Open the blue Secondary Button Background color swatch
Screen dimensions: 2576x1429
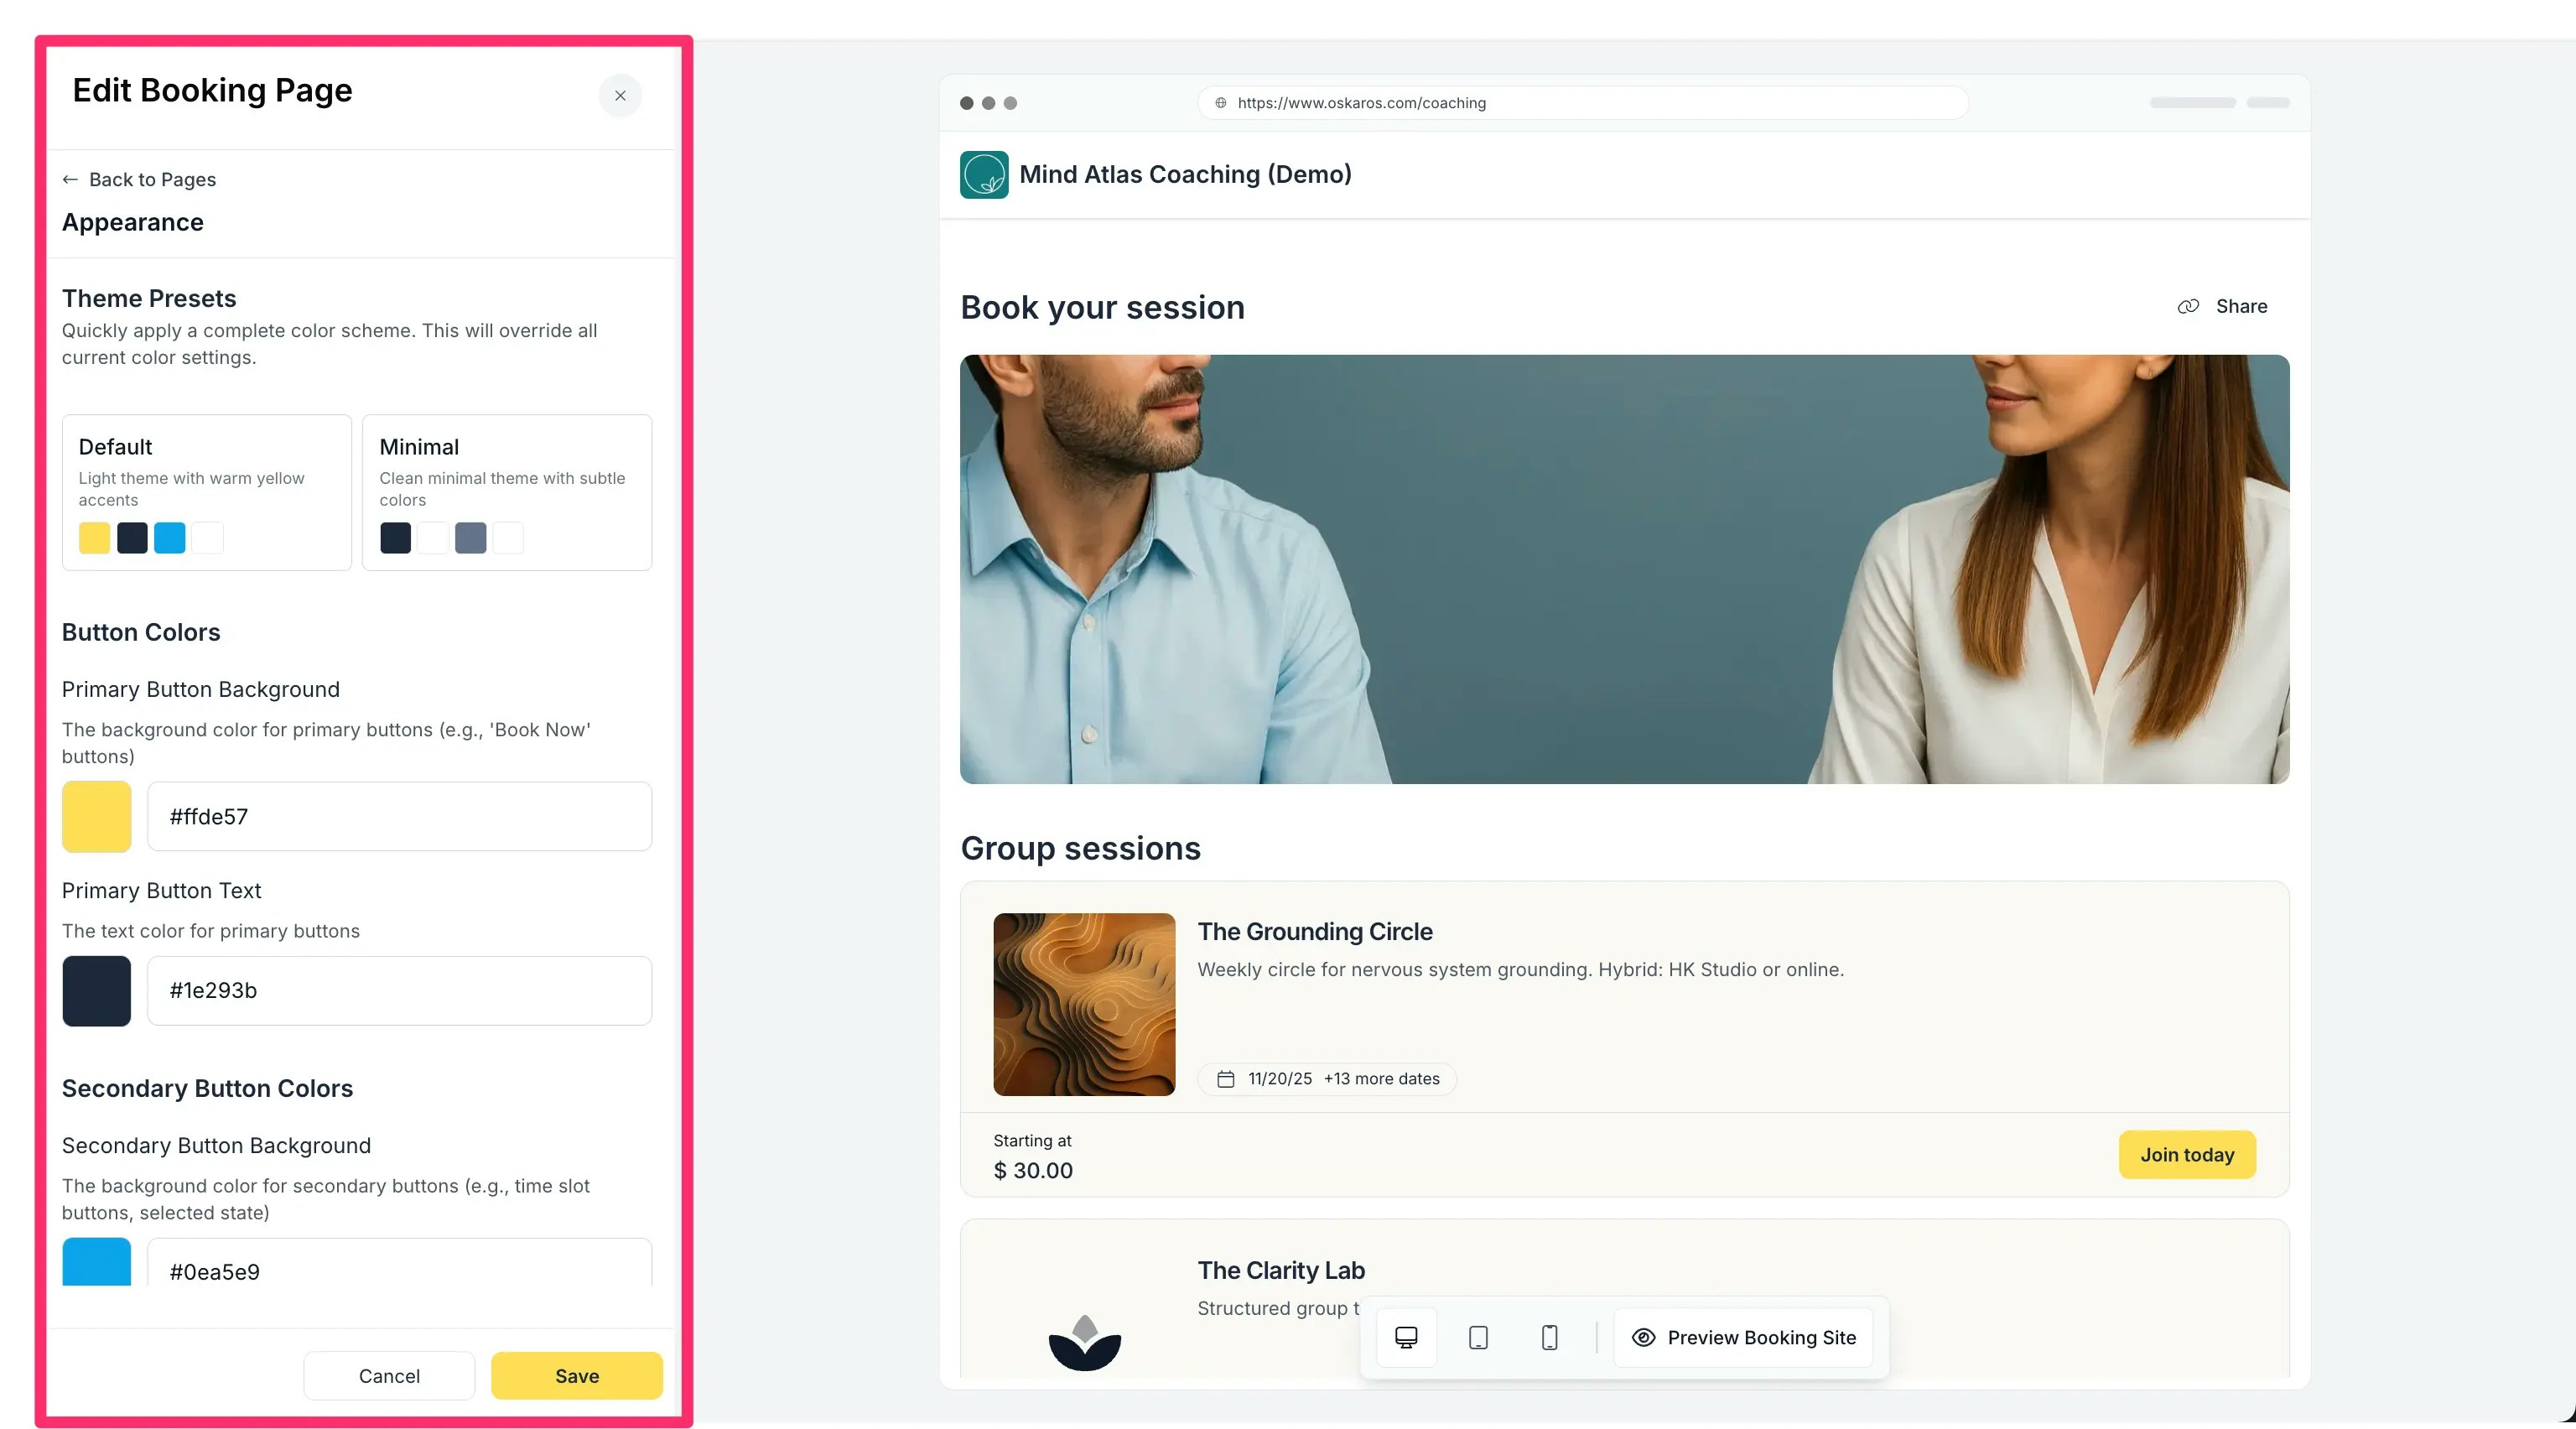[x=97, y=1262]
